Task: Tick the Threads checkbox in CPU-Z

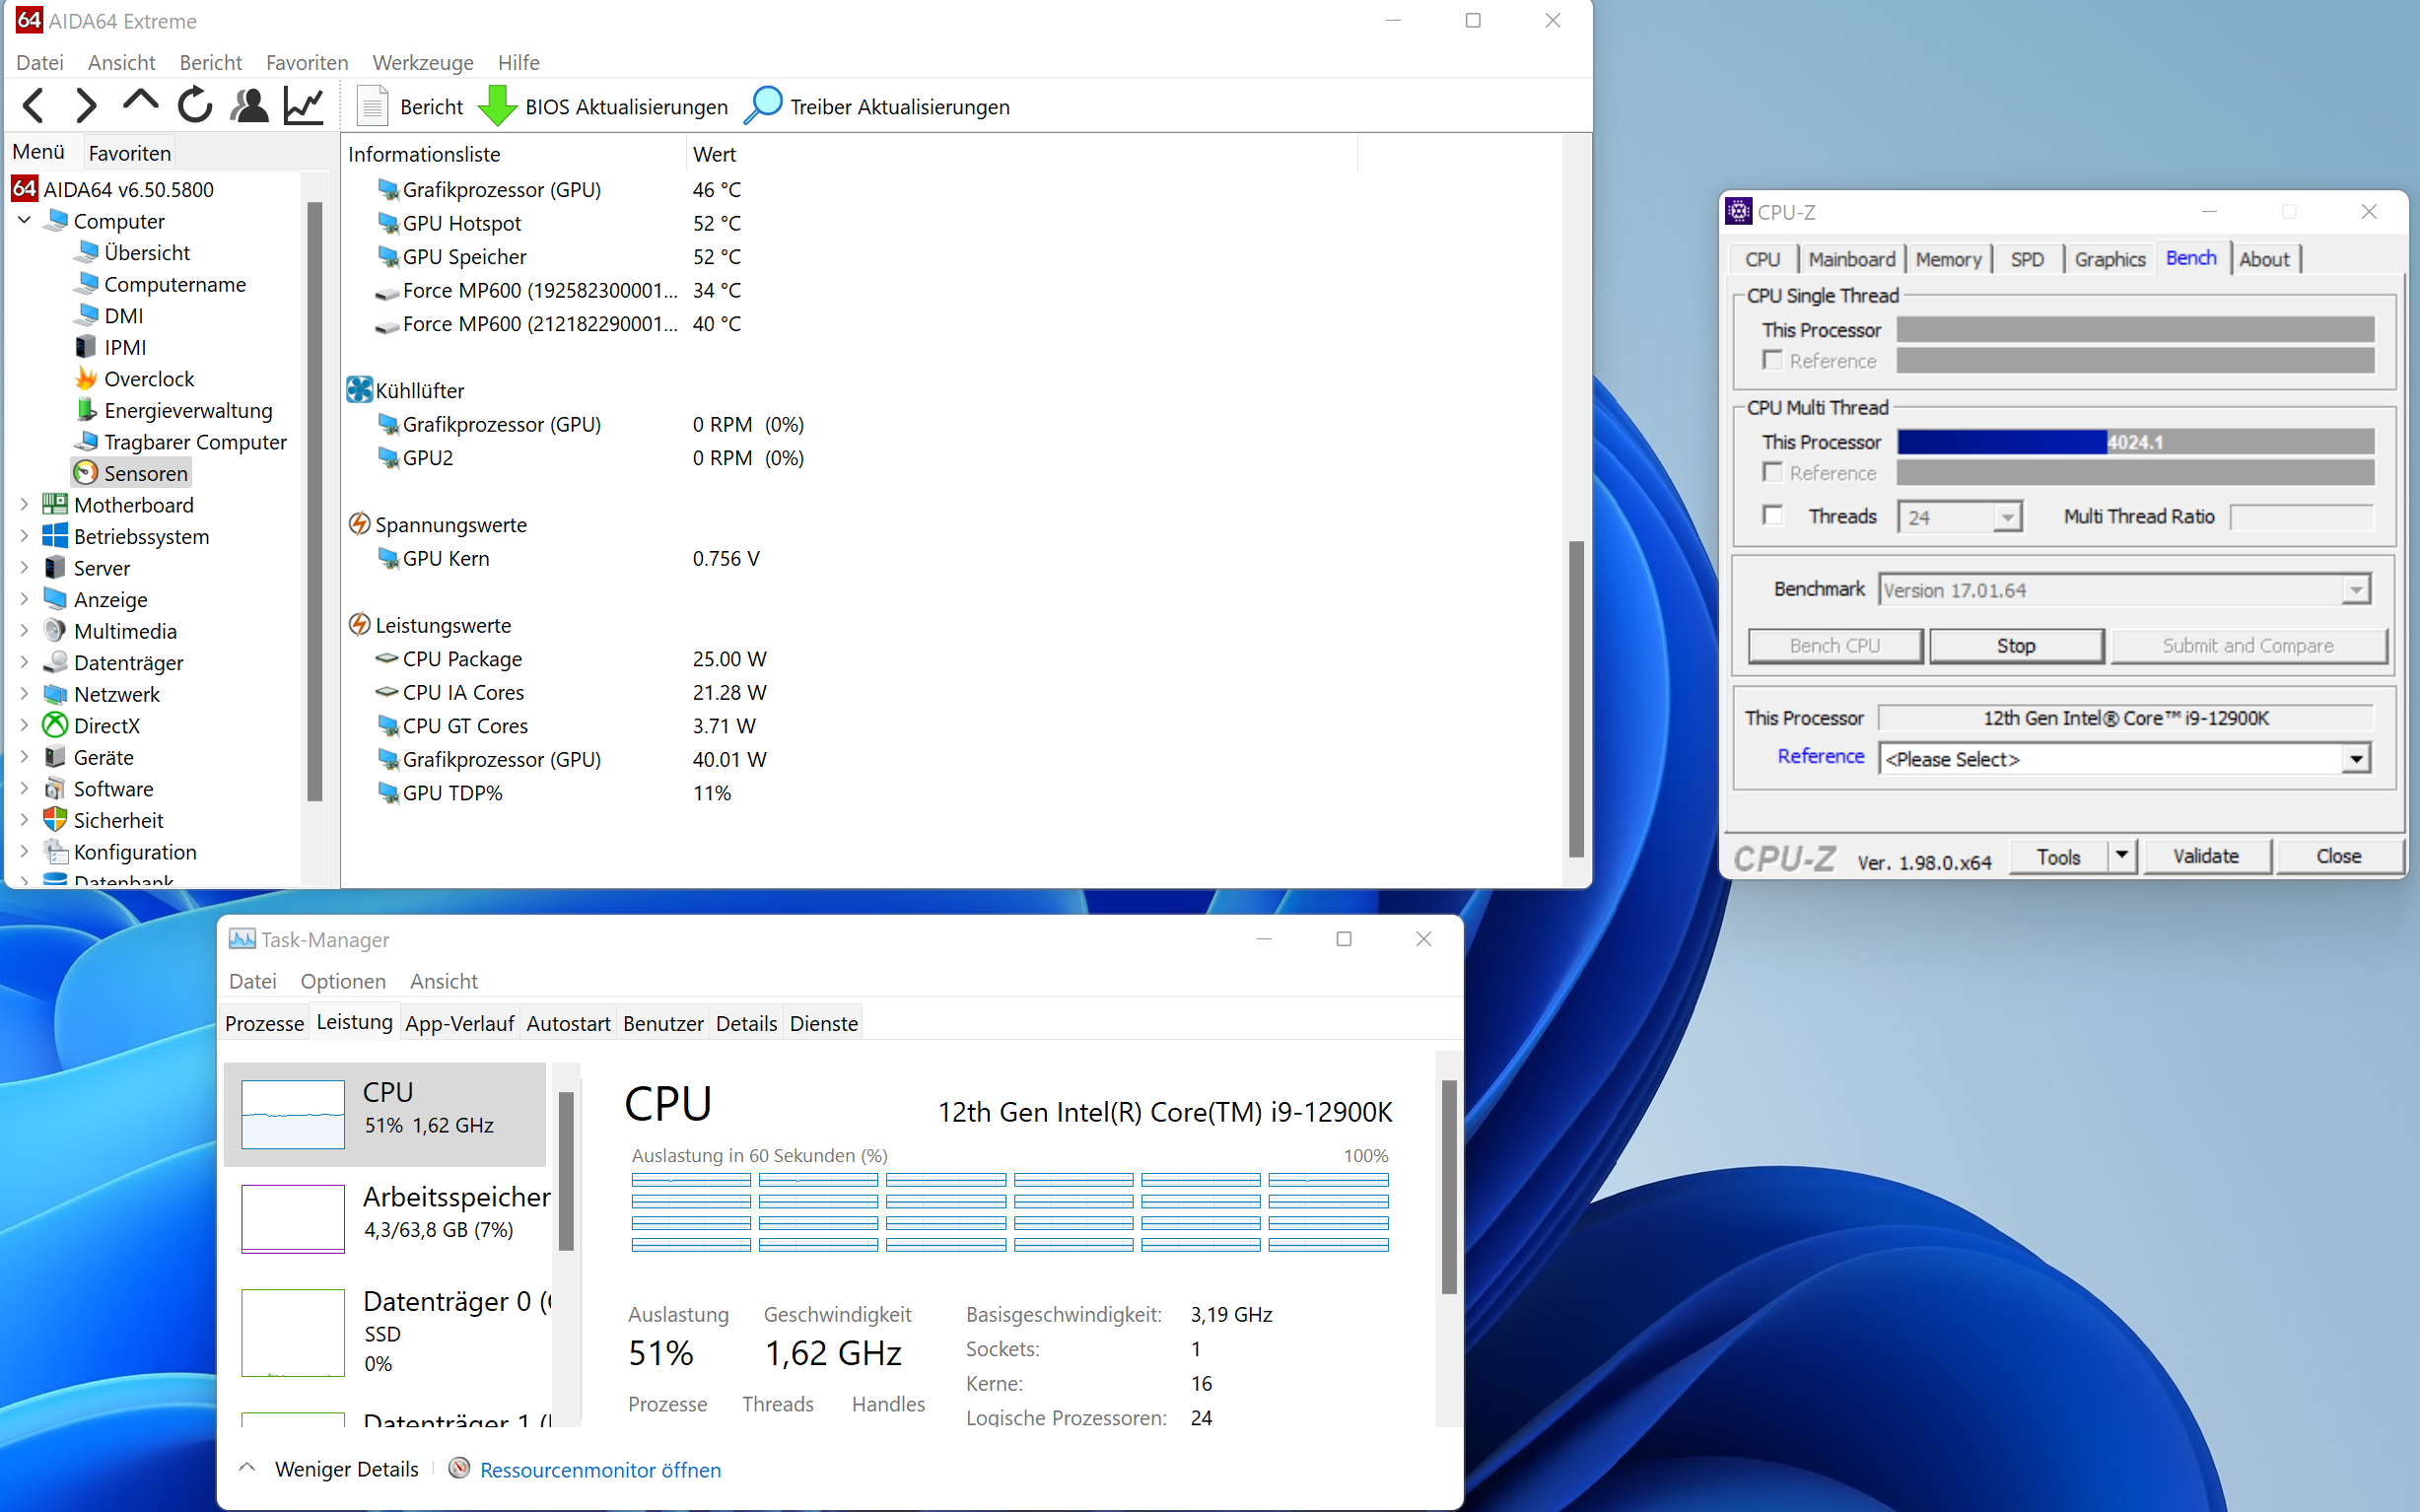Action: 1773,516
